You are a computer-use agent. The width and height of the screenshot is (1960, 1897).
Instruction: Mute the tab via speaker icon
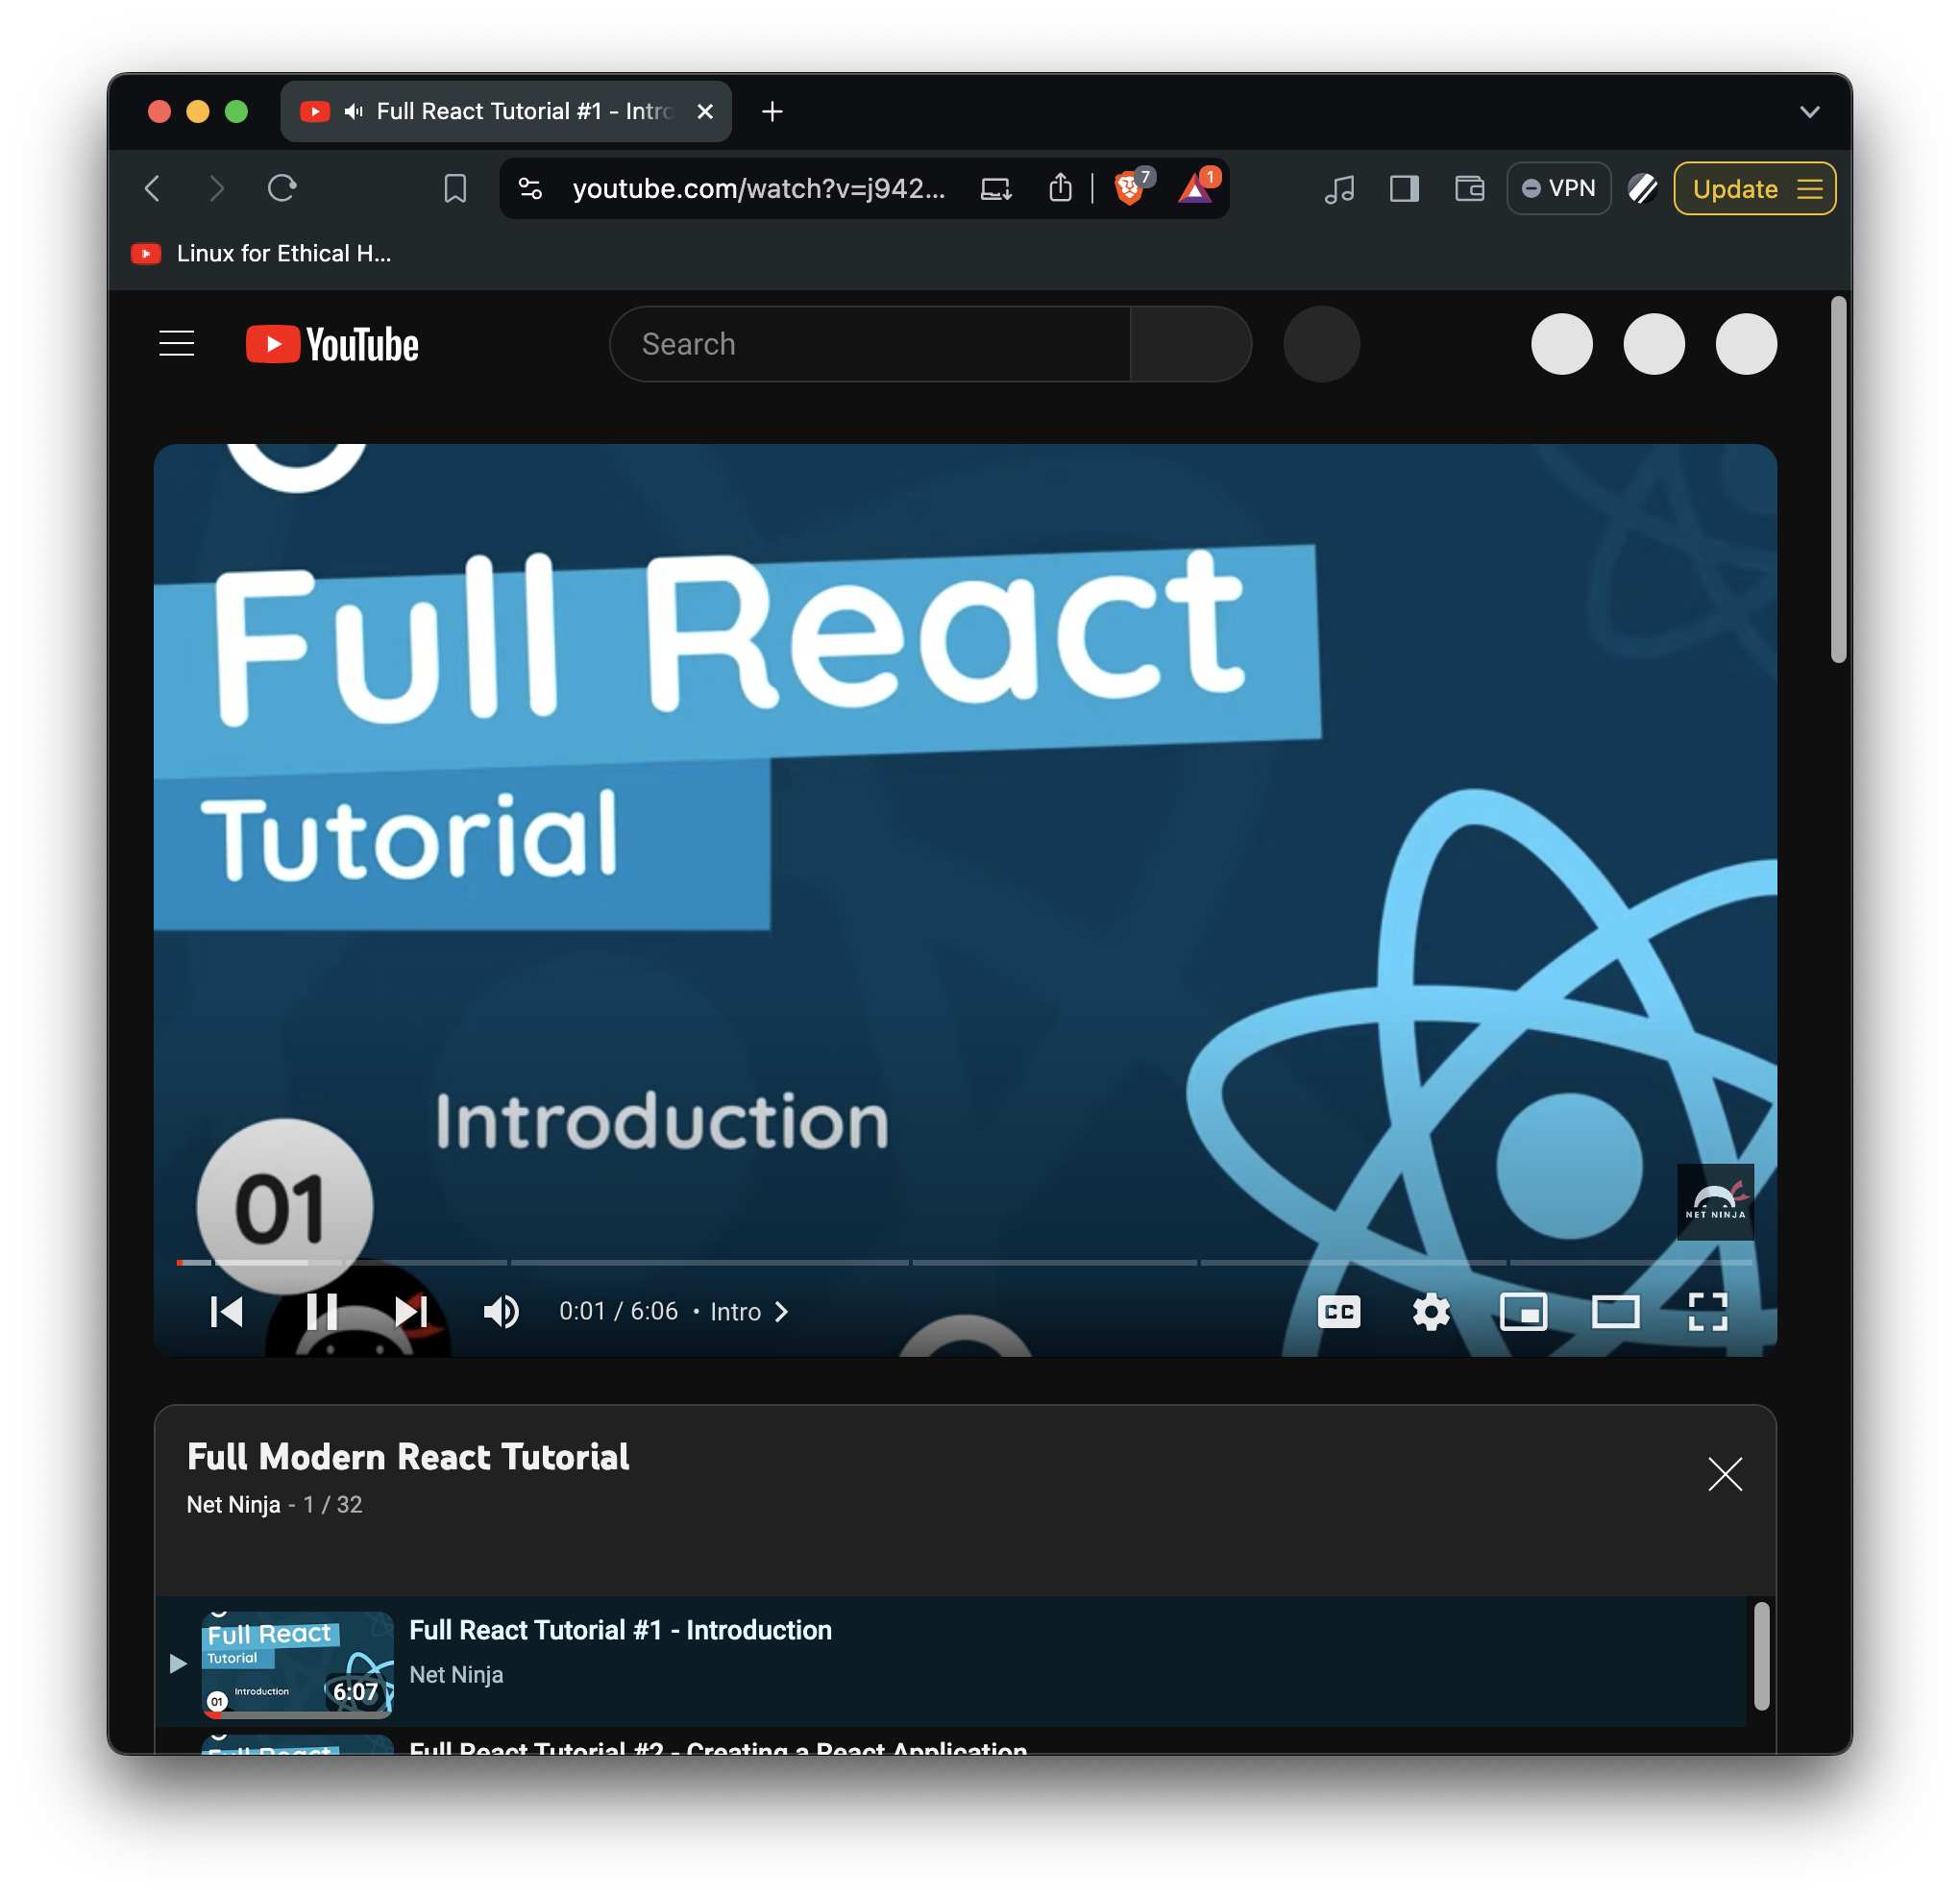click(353, 111)
